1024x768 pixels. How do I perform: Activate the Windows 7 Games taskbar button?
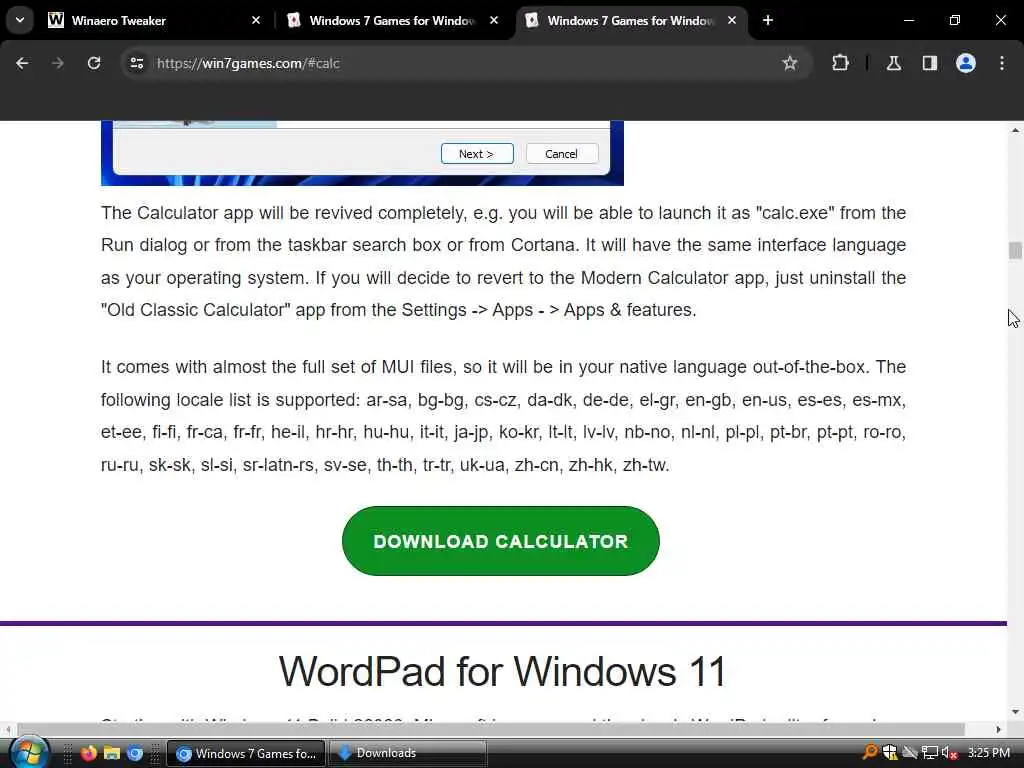[246, 754]
